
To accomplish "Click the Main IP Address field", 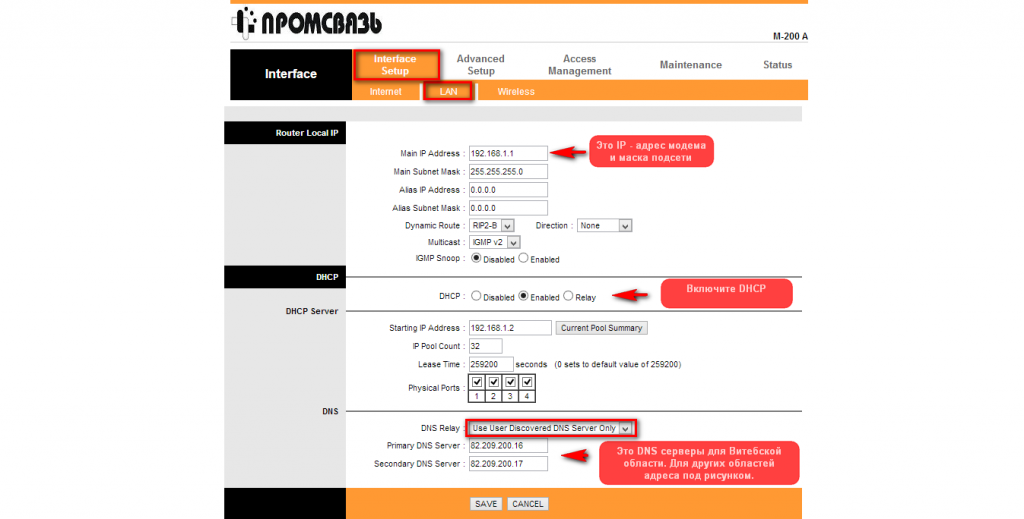I will [507, 154].
